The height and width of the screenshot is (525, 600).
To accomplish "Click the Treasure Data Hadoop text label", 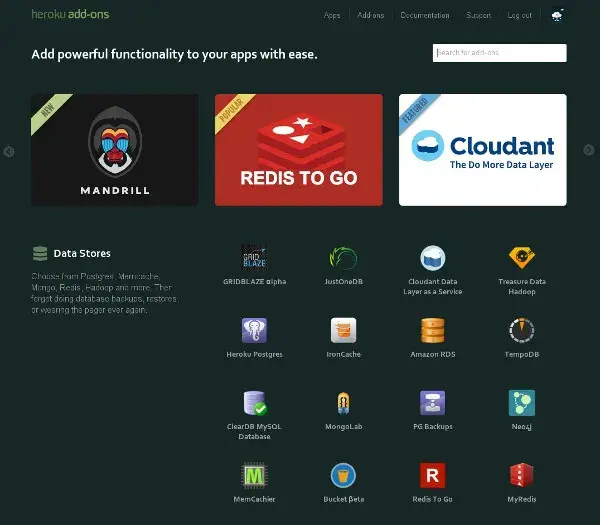I will click(x=522, y=287).
